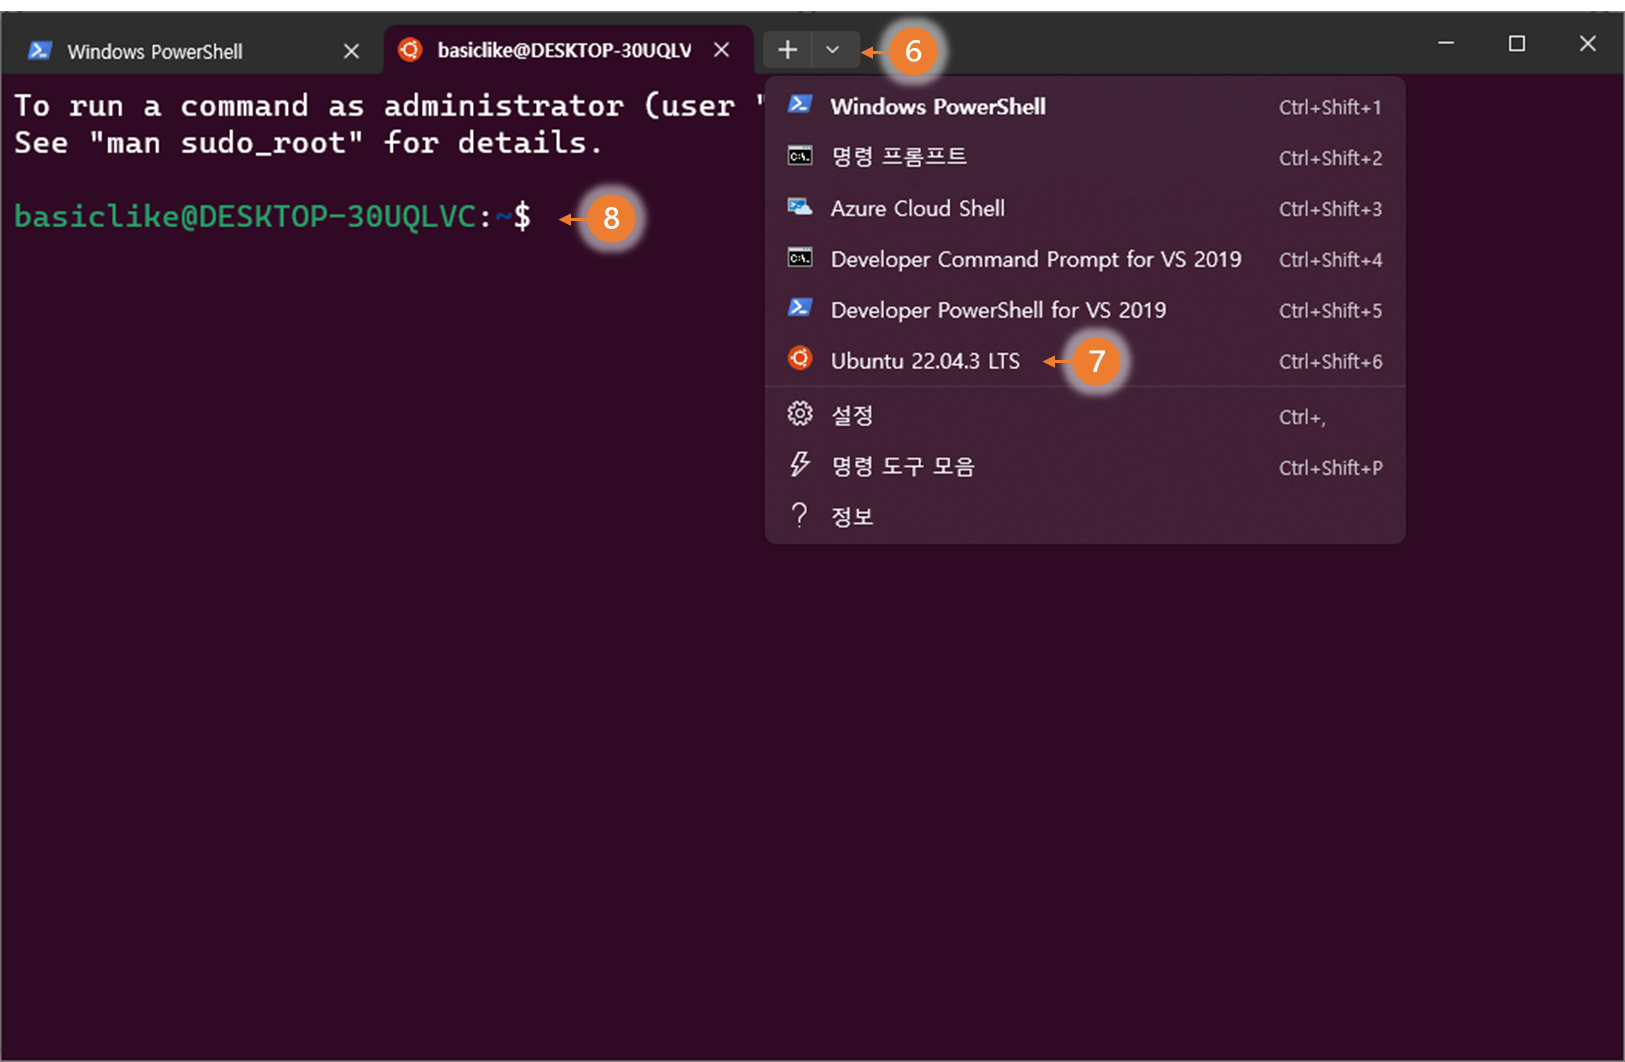The image size is (1625, 1062).
Task: Expand the new tab profile dropdown chevron
Action: click(x=832, y=50)
